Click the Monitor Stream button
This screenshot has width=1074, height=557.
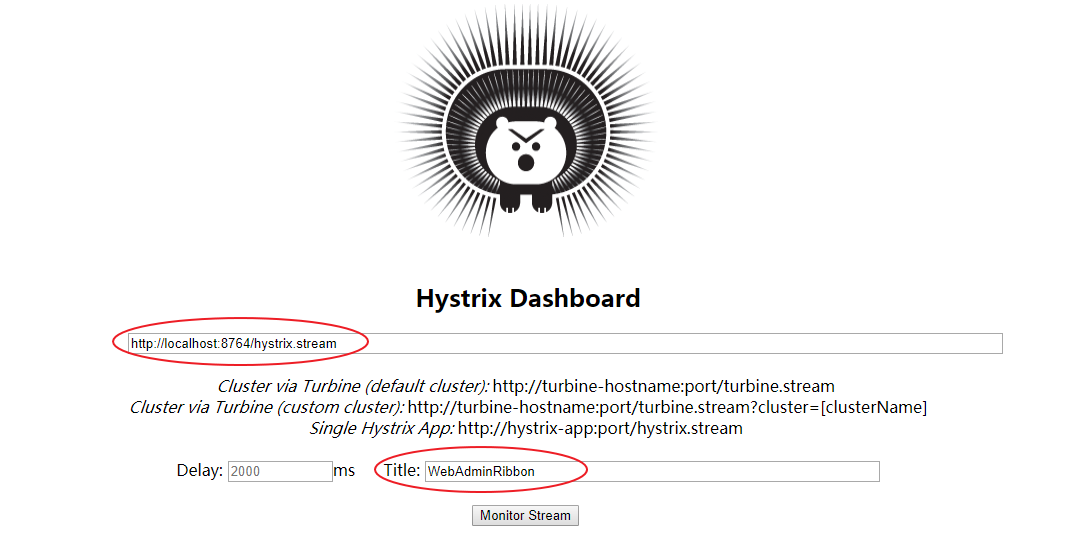[525, 515]
